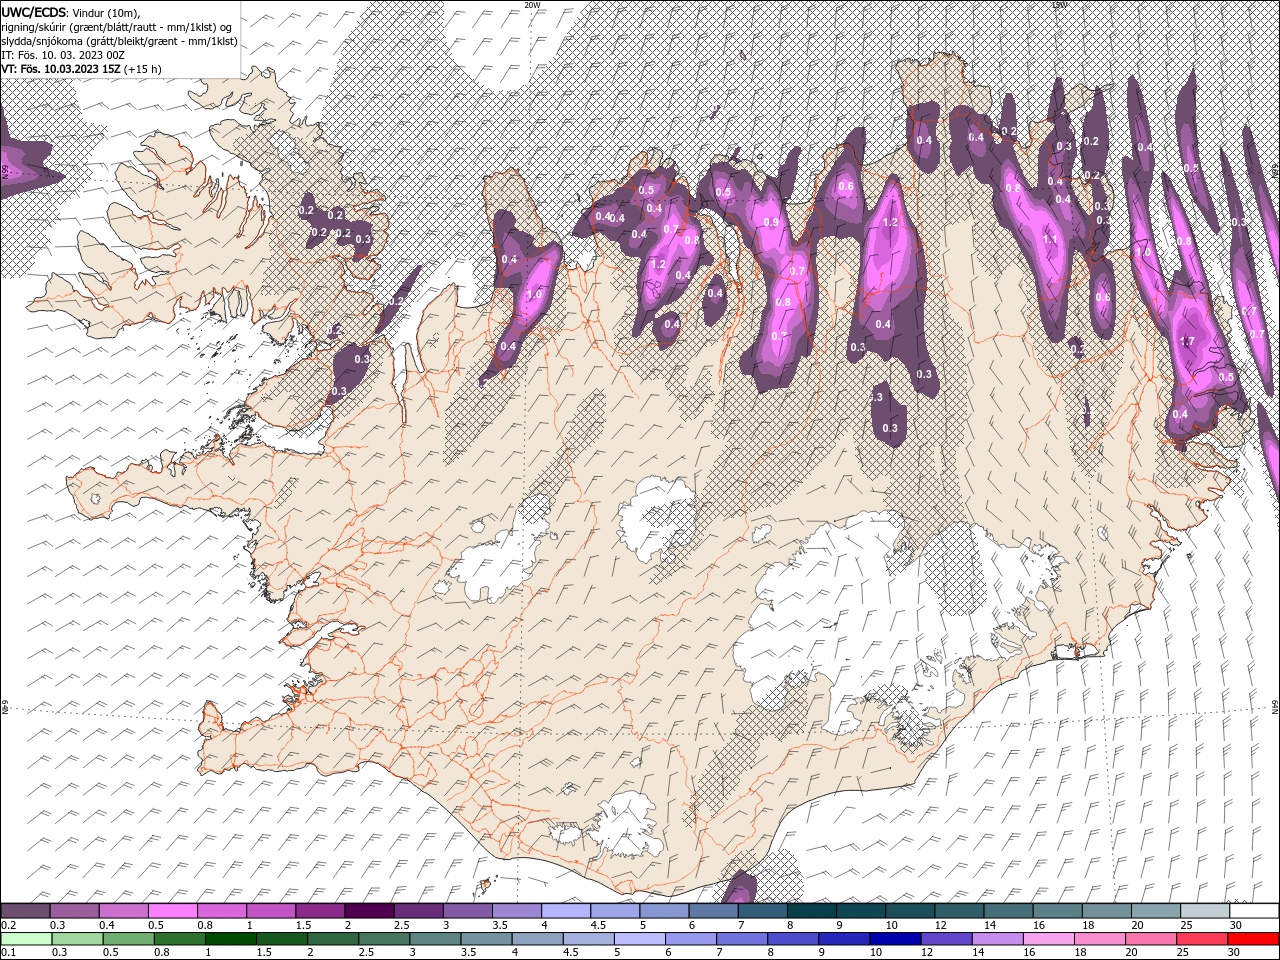
Task: Select the deep blue 10–12 swatch on rain scale
Action: point(894,939)
